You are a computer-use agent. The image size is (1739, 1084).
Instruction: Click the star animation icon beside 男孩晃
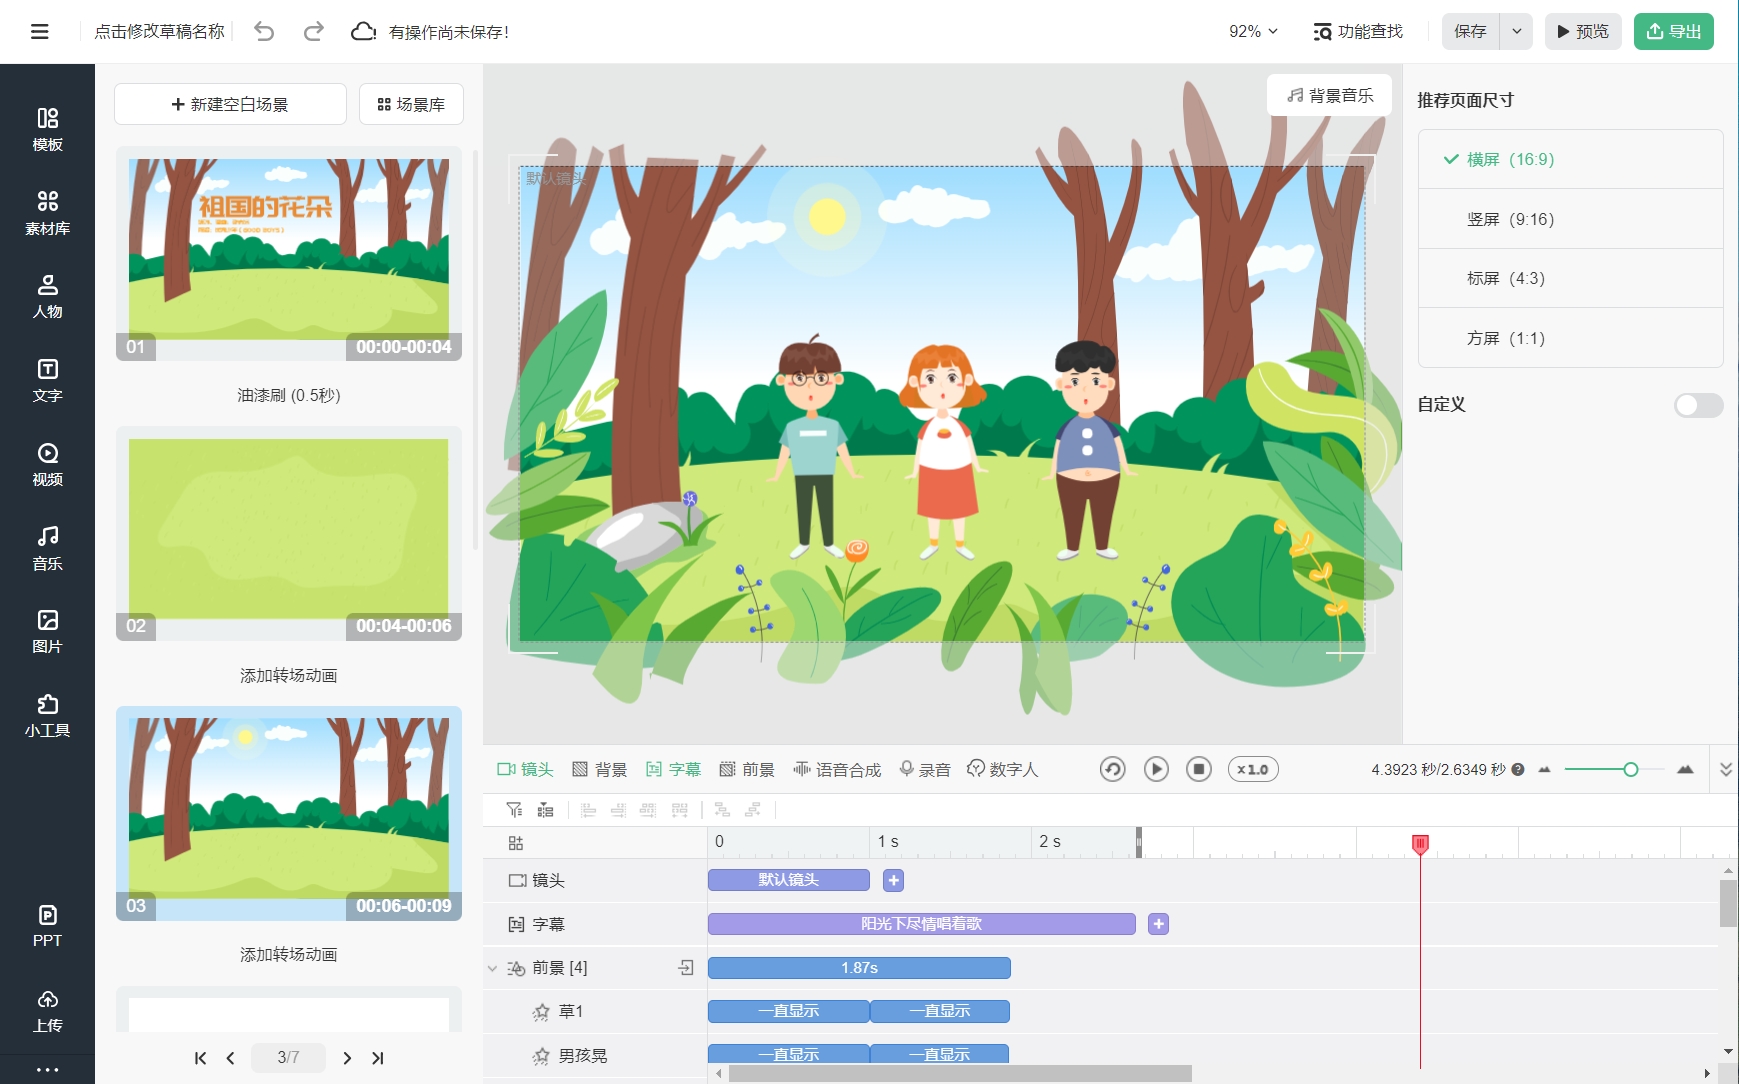tap(541, 1056)
